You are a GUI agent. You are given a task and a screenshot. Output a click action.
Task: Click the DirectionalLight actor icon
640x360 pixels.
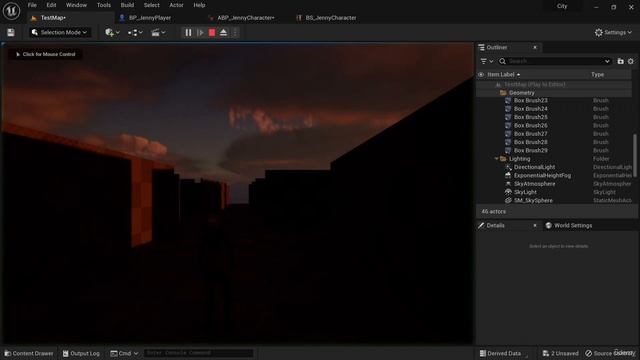click(508, 167)
